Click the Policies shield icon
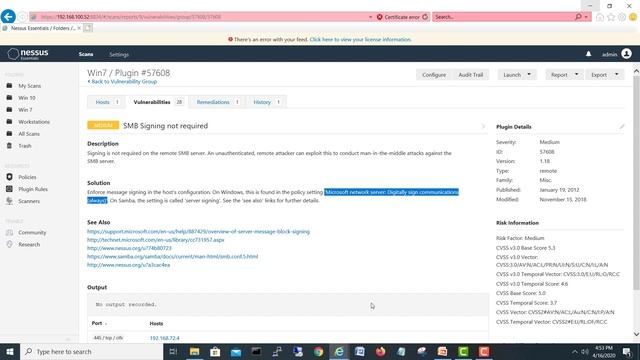The height and width of the screenshot is (360, 640). point(9,177)
